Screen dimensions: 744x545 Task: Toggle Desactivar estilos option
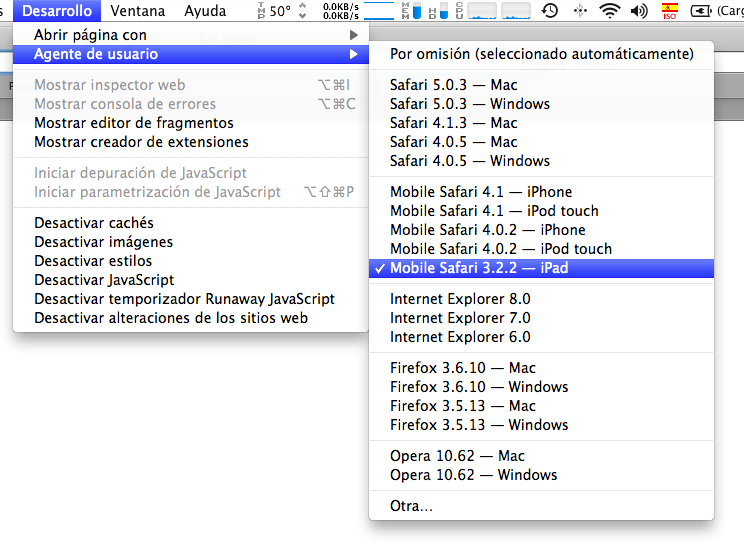191,261
